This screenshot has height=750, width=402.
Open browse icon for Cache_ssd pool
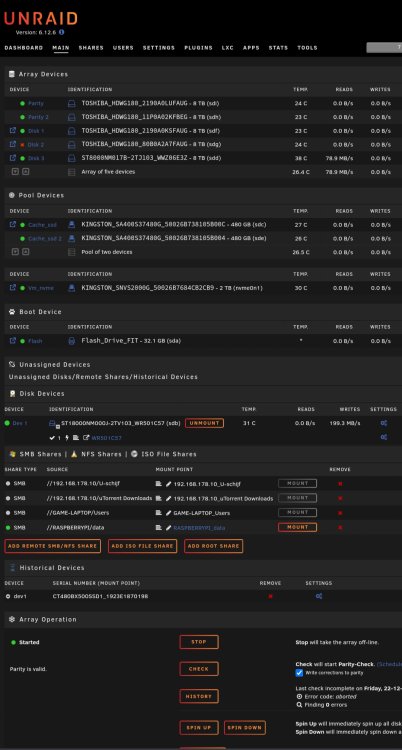point(13,224)
